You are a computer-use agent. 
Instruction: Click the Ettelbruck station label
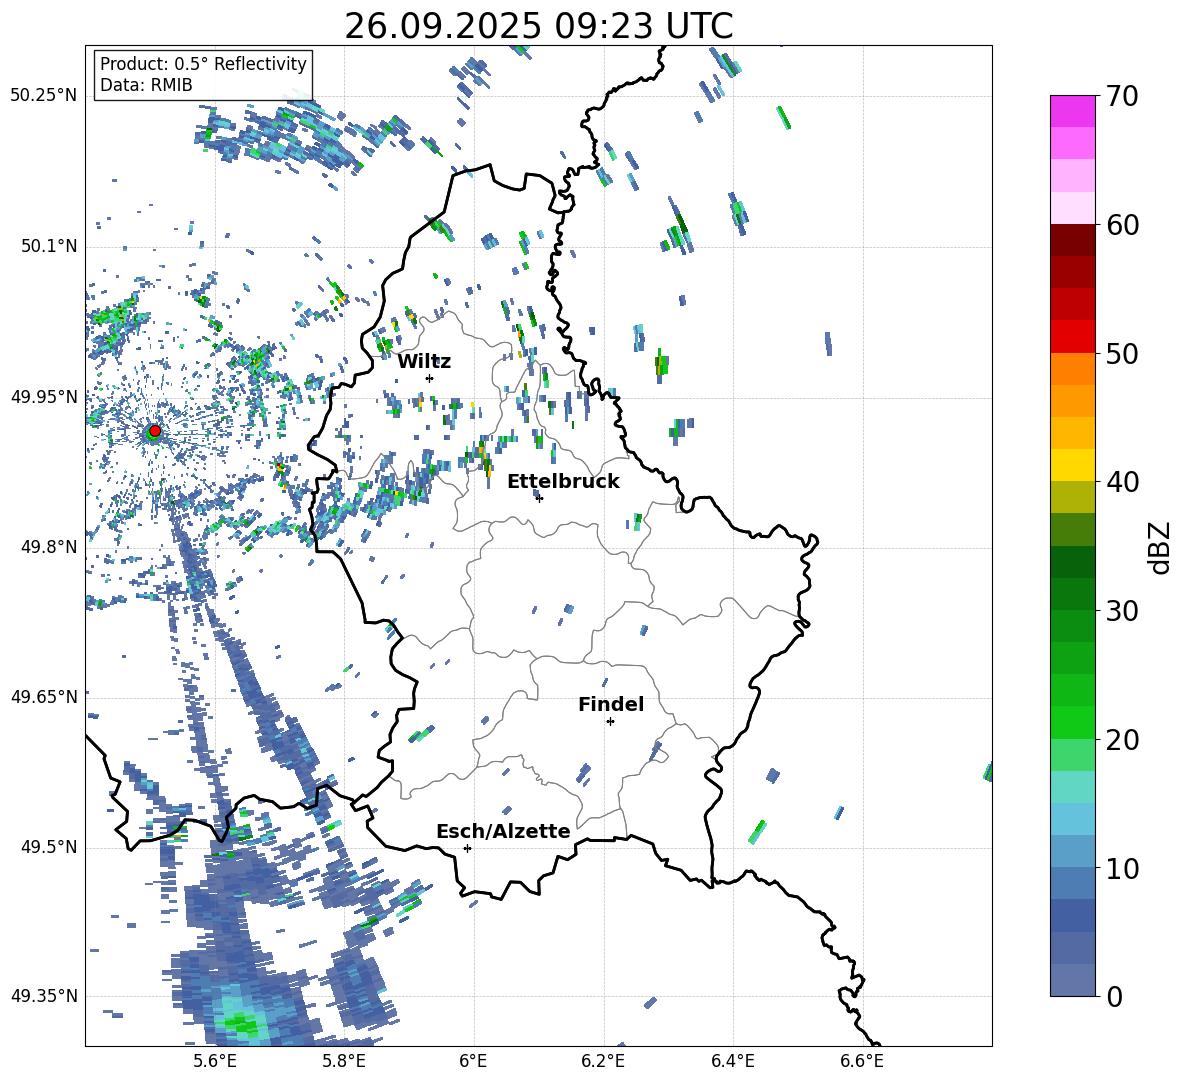point(563,482)
